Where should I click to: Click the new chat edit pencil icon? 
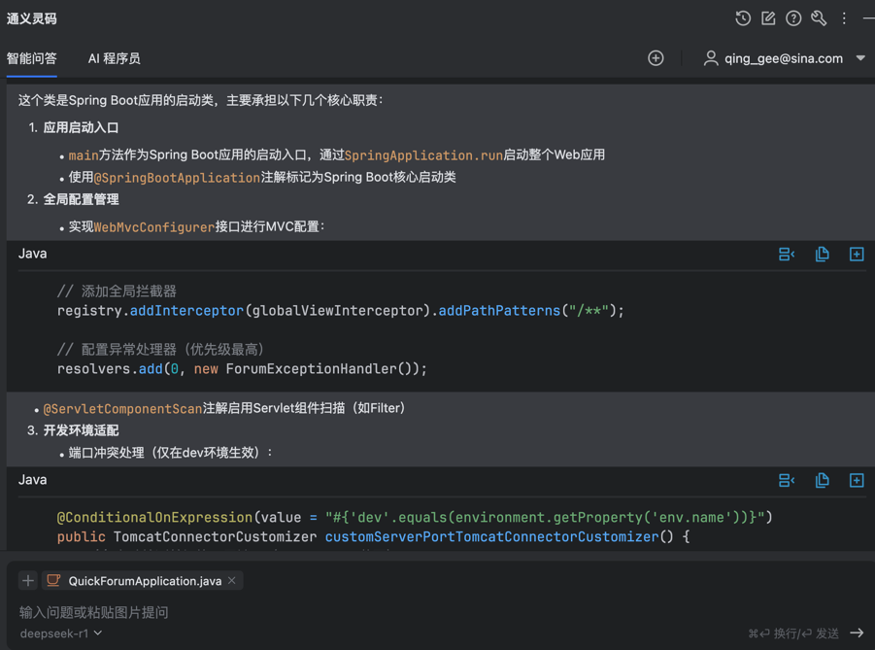(768, 18)
